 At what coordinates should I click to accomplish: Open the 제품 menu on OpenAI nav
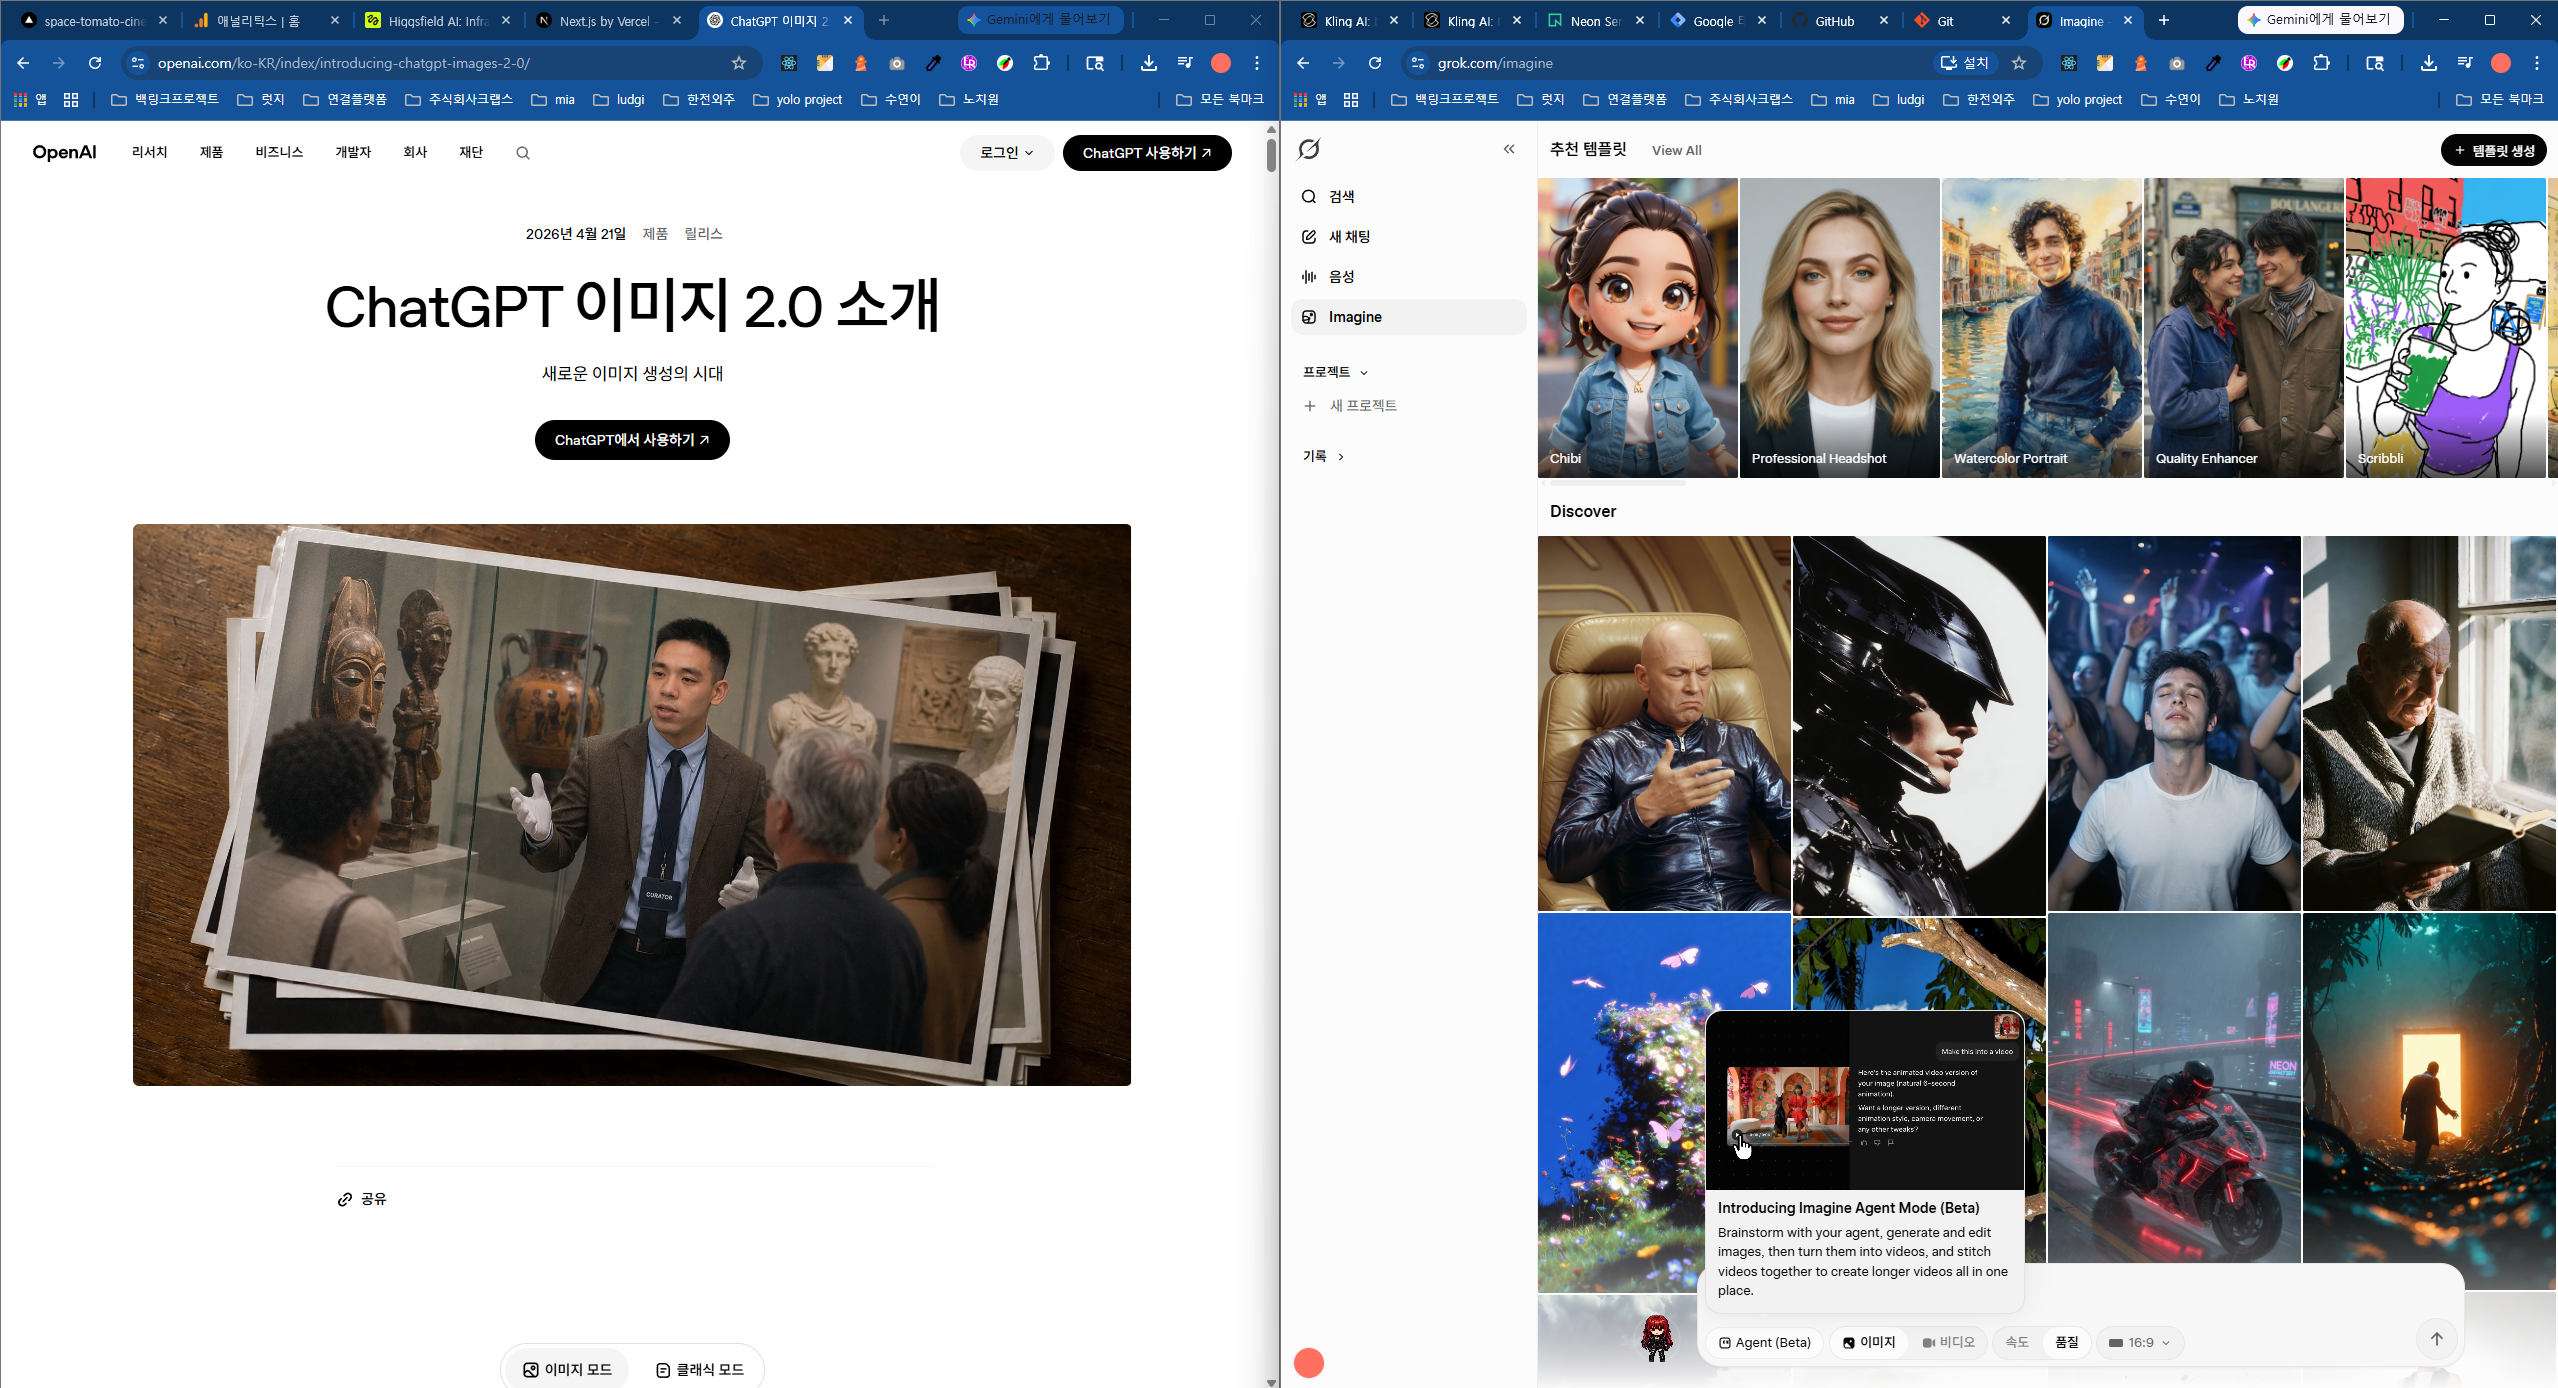point(211,152)
